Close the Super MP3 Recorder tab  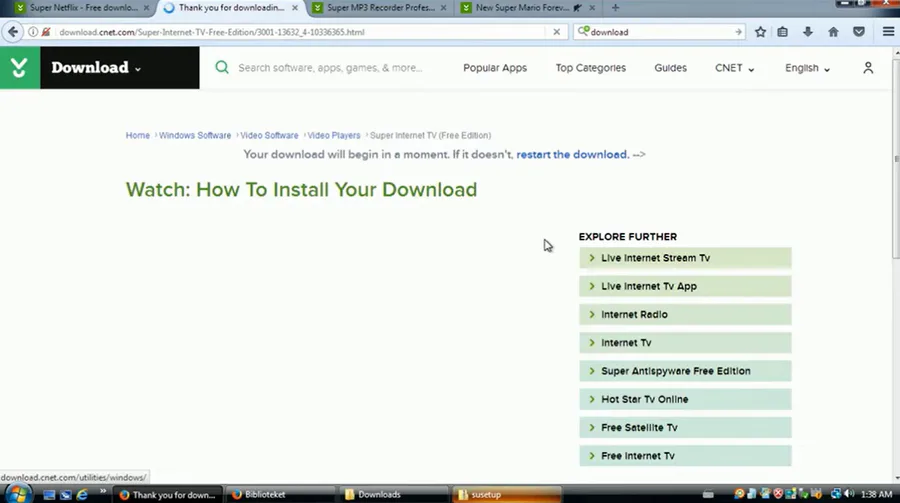[443, 8]
